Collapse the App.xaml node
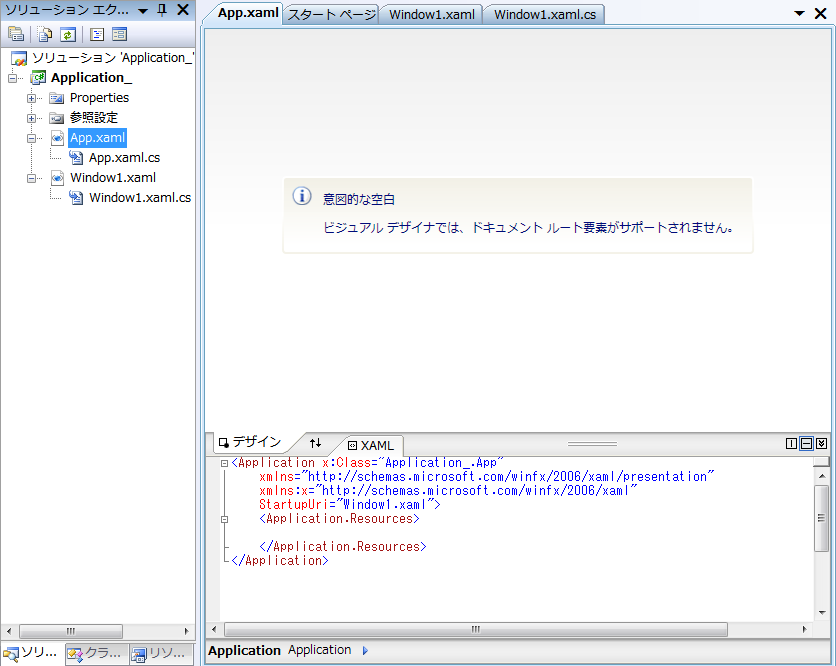 click(x=31, y=138)
